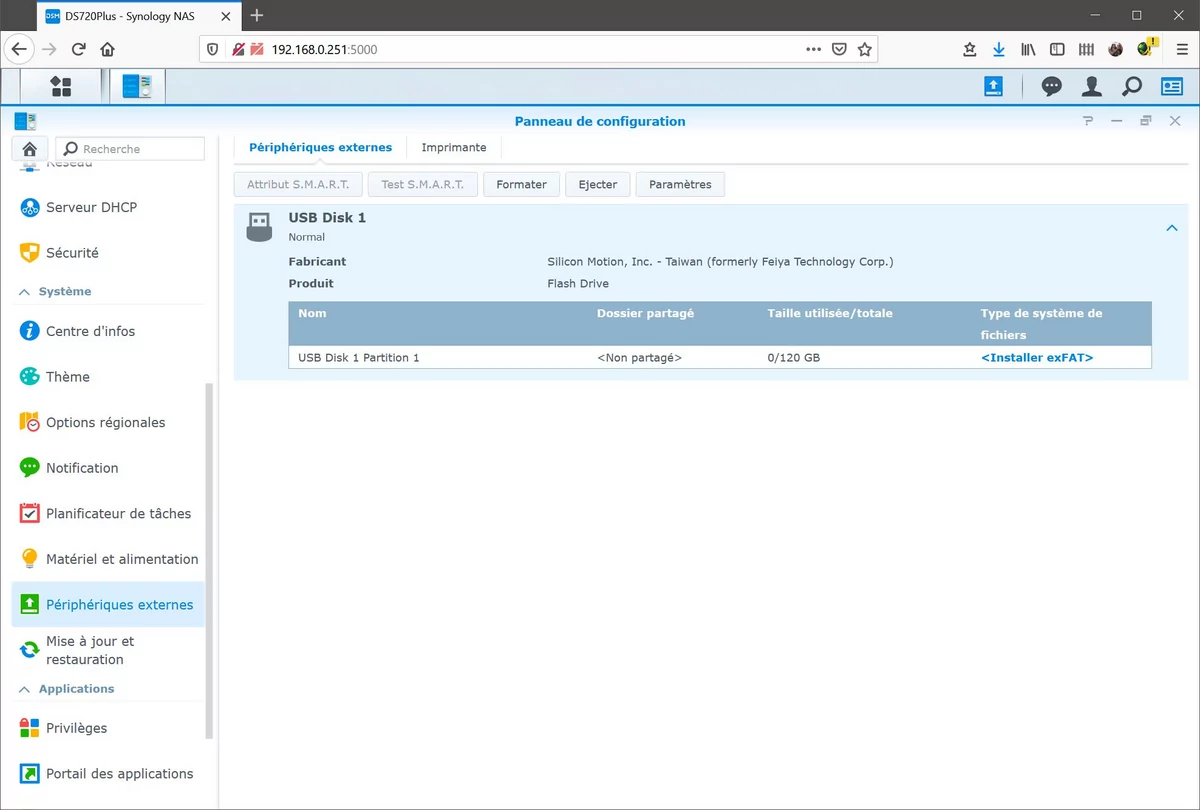Image resolution: width=1200 pixels, height=810 pixels.
Task: Open the browser downloads arrow icon
Action: click(998, 49)
